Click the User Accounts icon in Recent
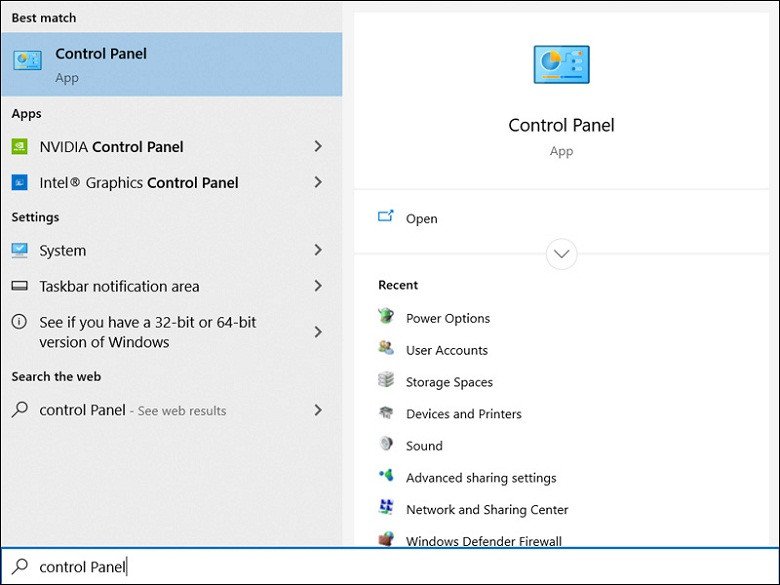This screenshot has height=585, width=780. pyautogui.click(x=386, y=349)
